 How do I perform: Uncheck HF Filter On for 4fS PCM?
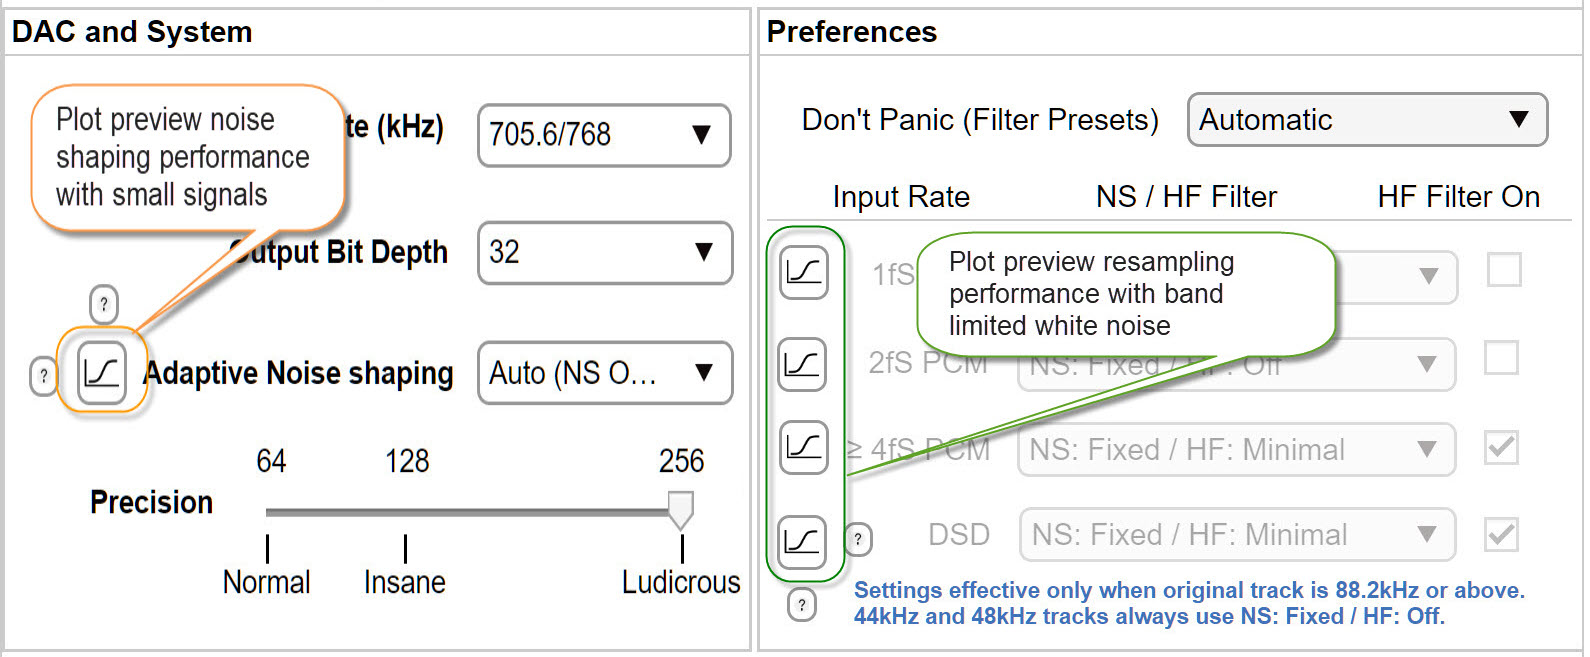click(1501, 447)
